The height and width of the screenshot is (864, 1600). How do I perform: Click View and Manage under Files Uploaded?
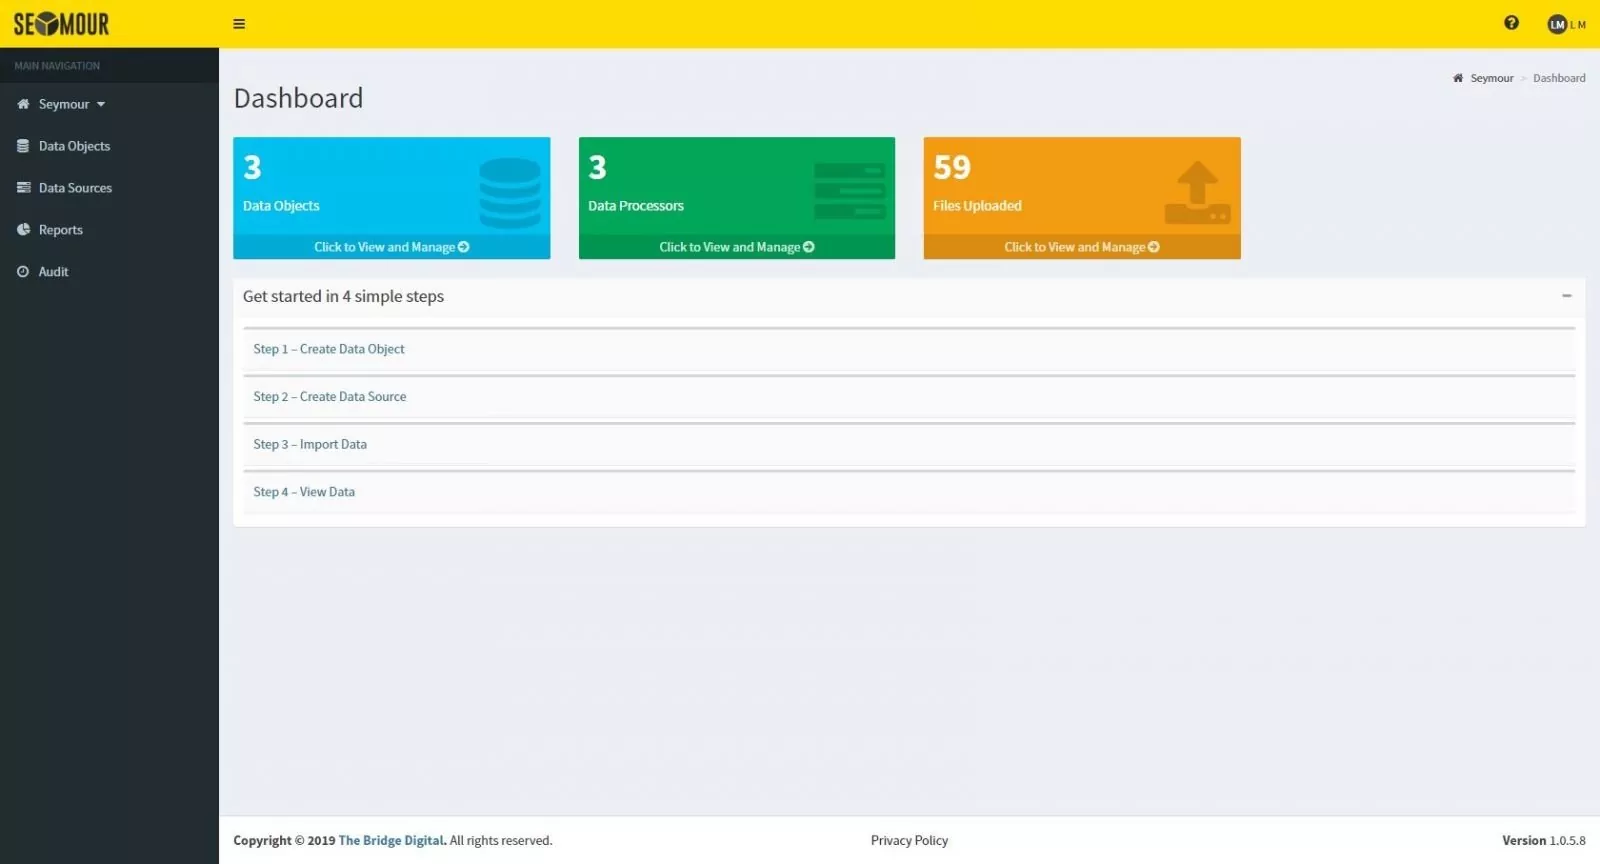coord(1081,247)
